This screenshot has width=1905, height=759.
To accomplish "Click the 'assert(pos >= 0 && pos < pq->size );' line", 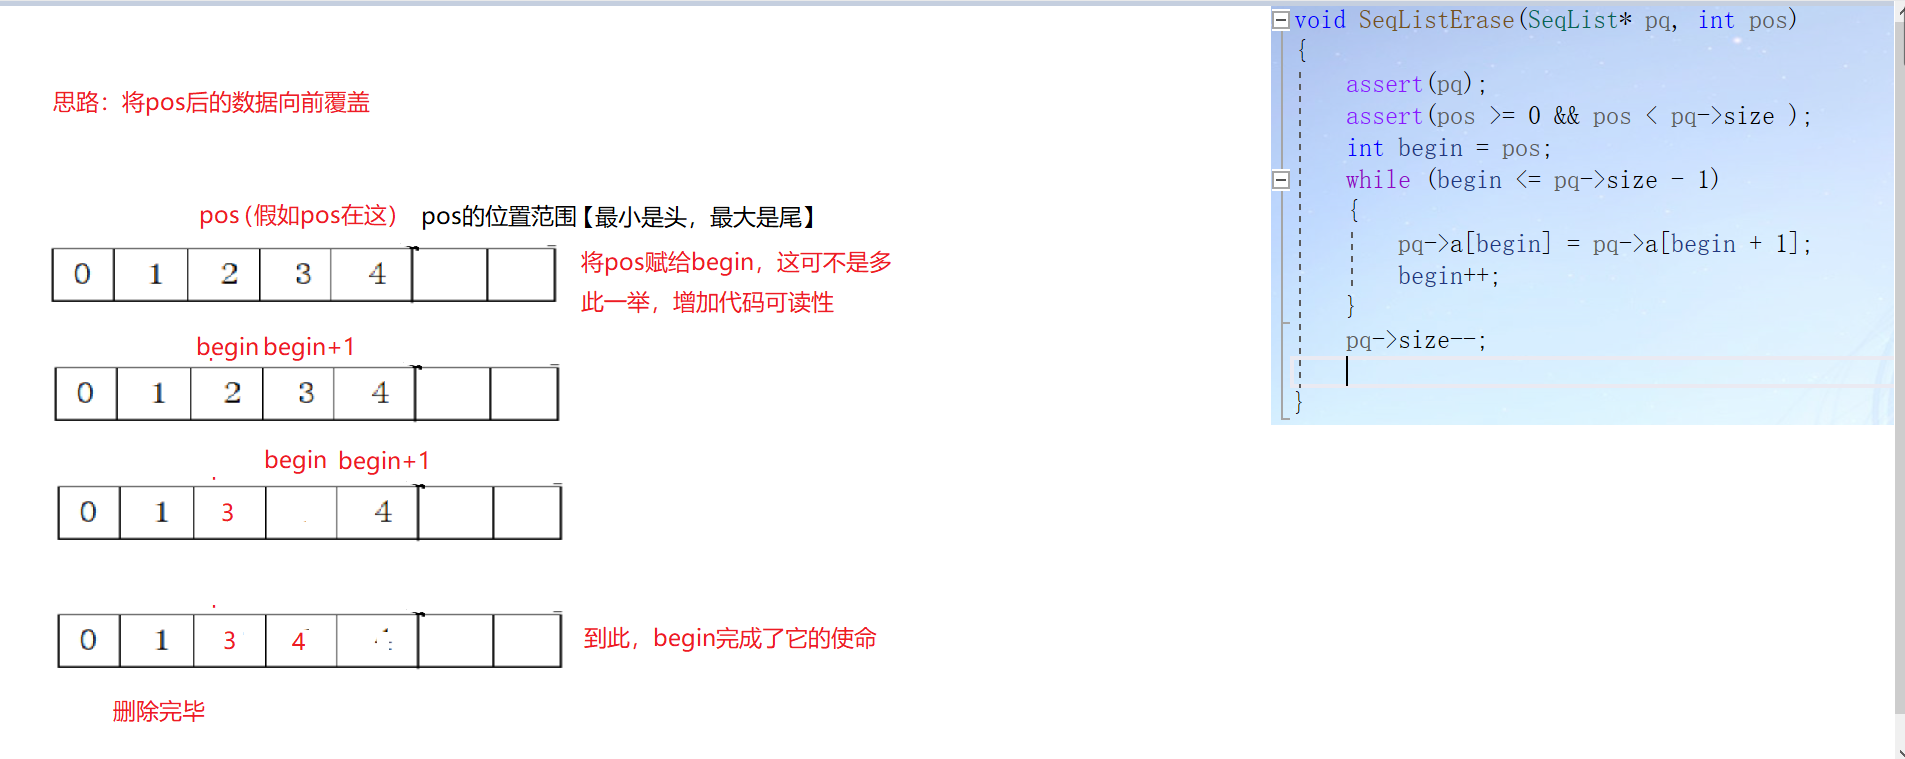I will [1578, 116].
